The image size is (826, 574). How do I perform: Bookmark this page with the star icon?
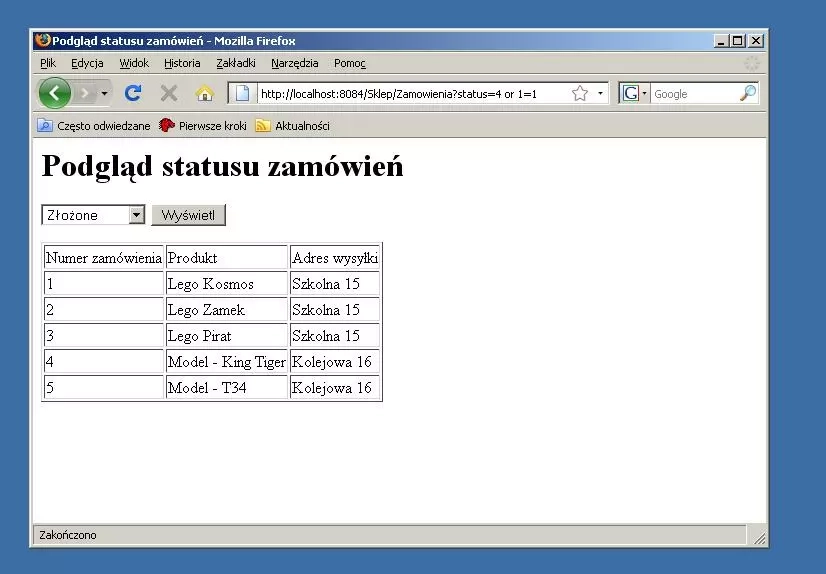click(580, 94)
